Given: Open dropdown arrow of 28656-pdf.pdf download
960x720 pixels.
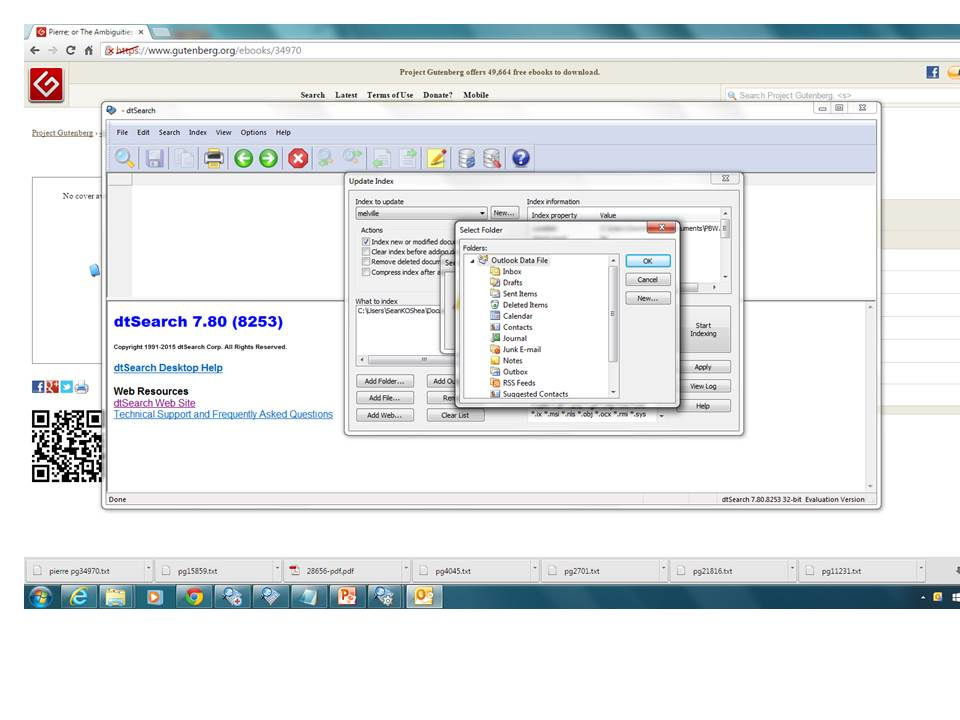Looking at the screenshot, I should tap(405, 569).
